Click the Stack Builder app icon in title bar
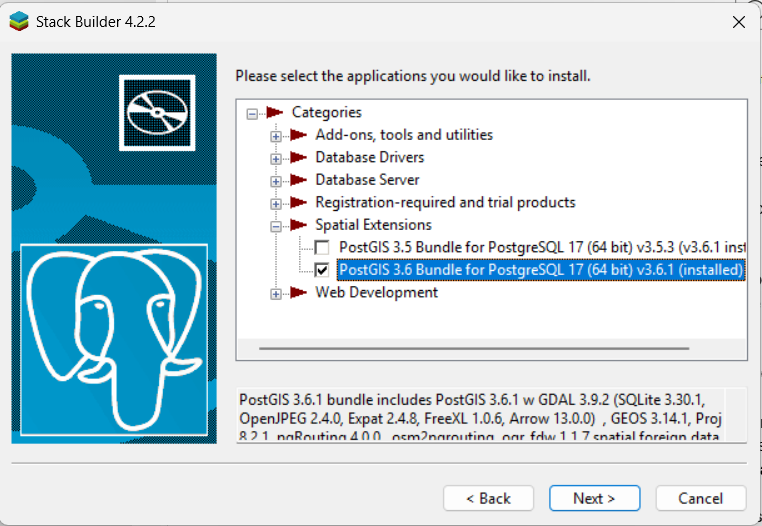 click(19, 21)
